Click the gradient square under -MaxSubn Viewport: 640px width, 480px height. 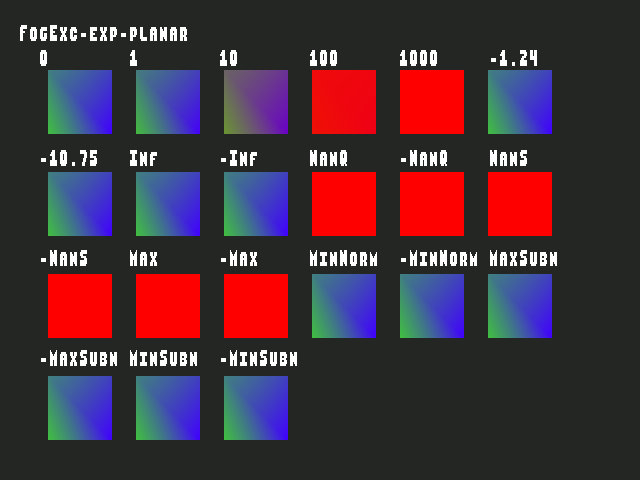pos(80,408)
